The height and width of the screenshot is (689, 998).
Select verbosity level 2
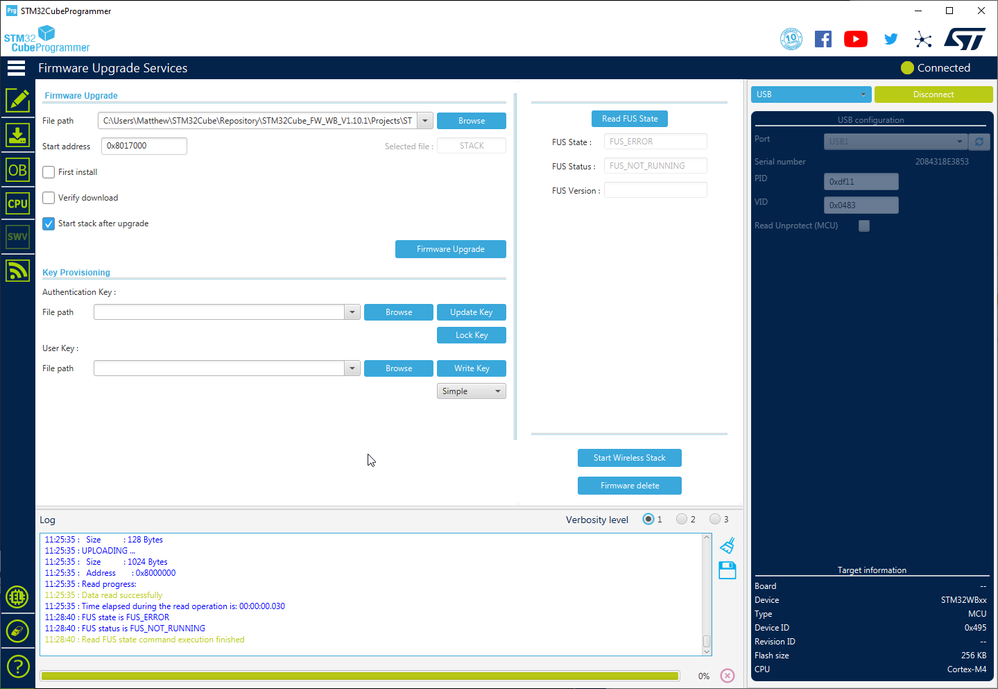coord(682,519)
